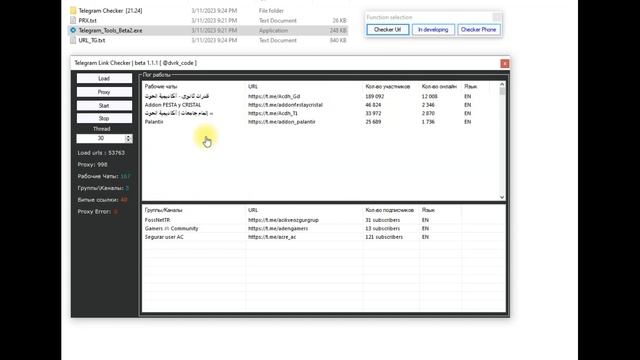Click URL header in working chats table

pyautogui.click(x=253, y=87)
